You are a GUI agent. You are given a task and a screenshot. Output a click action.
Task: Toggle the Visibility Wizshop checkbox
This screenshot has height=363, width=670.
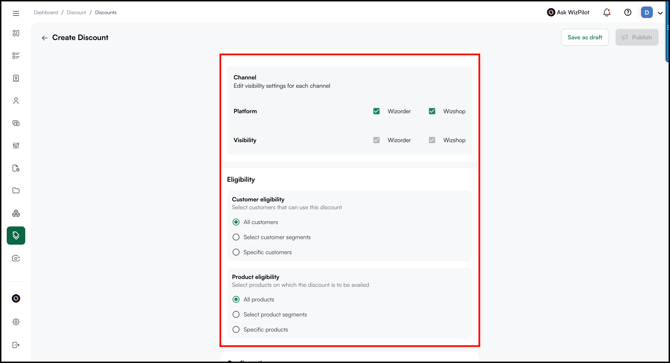[432, 140]
